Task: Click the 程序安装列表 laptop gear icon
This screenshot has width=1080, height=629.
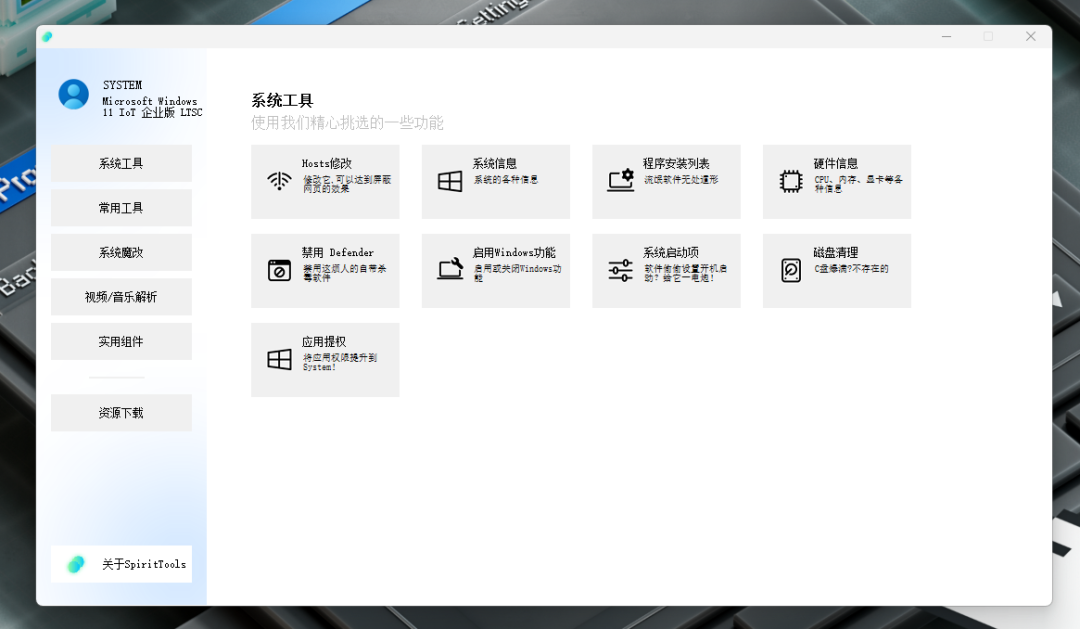Action: pos(621,181)
